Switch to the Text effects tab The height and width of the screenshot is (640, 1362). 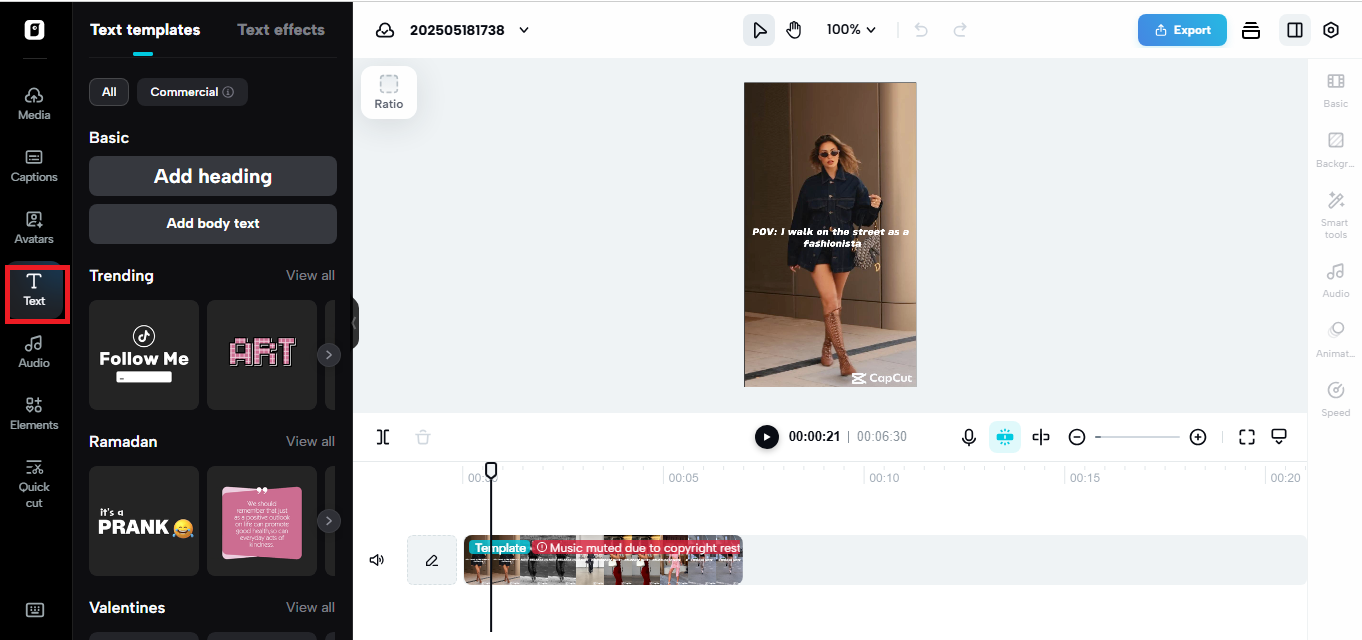pyautogui.click(x=281, y=29)
